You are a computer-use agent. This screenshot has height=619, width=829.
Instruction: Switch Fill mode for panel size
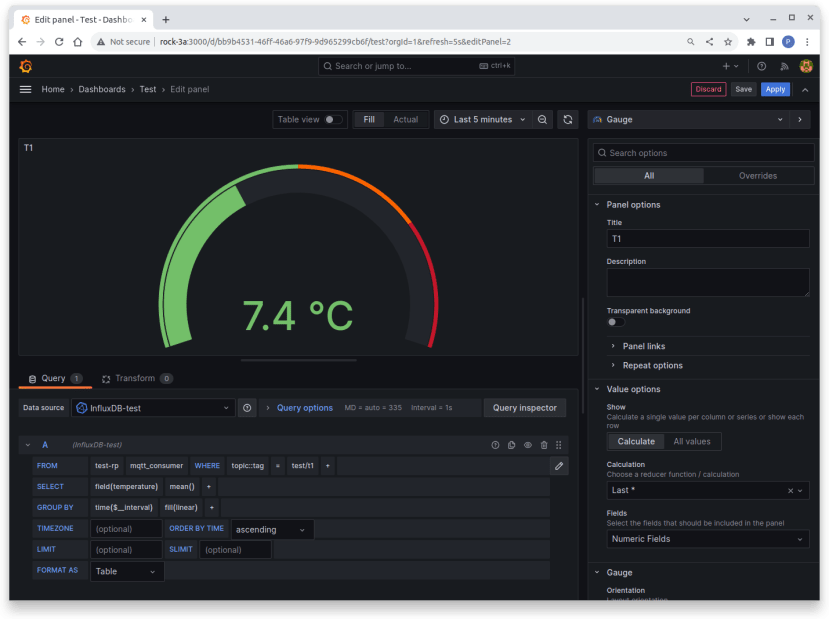point(371,119)
